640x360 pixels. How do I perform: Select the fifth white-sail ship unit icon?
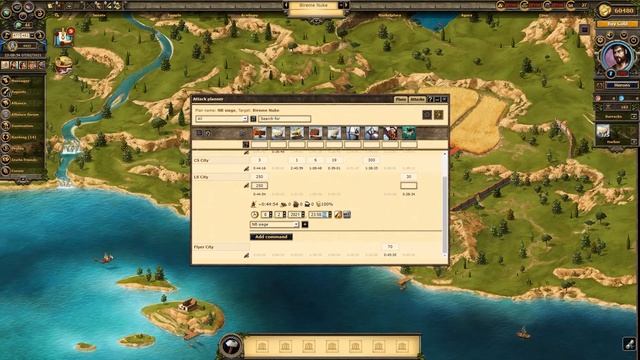(x=334, y=133)
